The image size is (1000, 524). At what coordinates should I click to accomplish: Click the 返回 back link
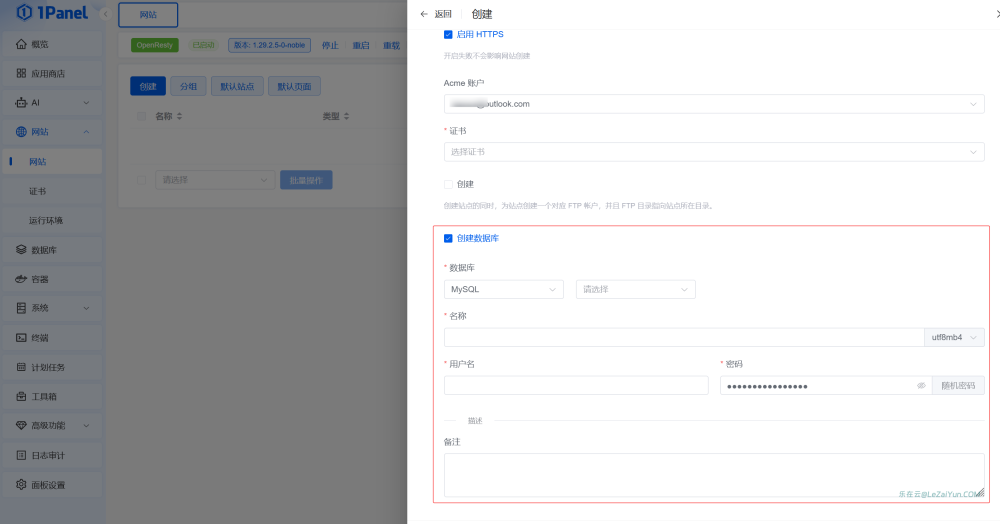(443, 14)
